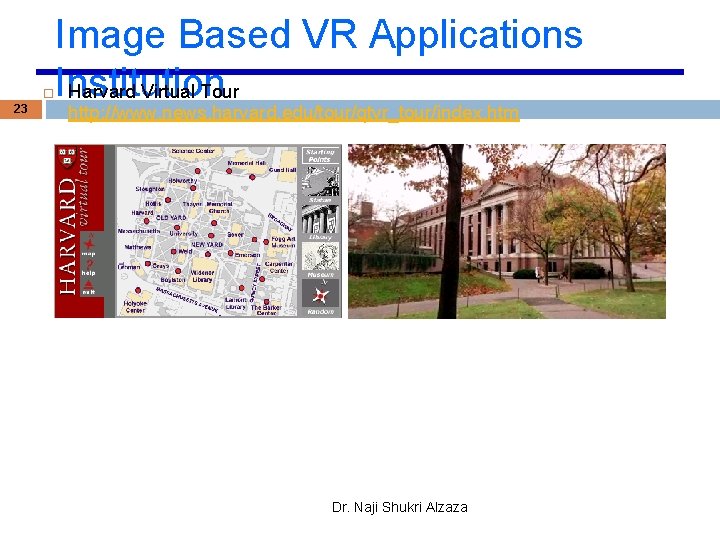Image resolution: width=720 pixels, height=540 pixels.
Task: Click the Sever building label
Action: pos(236,235)
